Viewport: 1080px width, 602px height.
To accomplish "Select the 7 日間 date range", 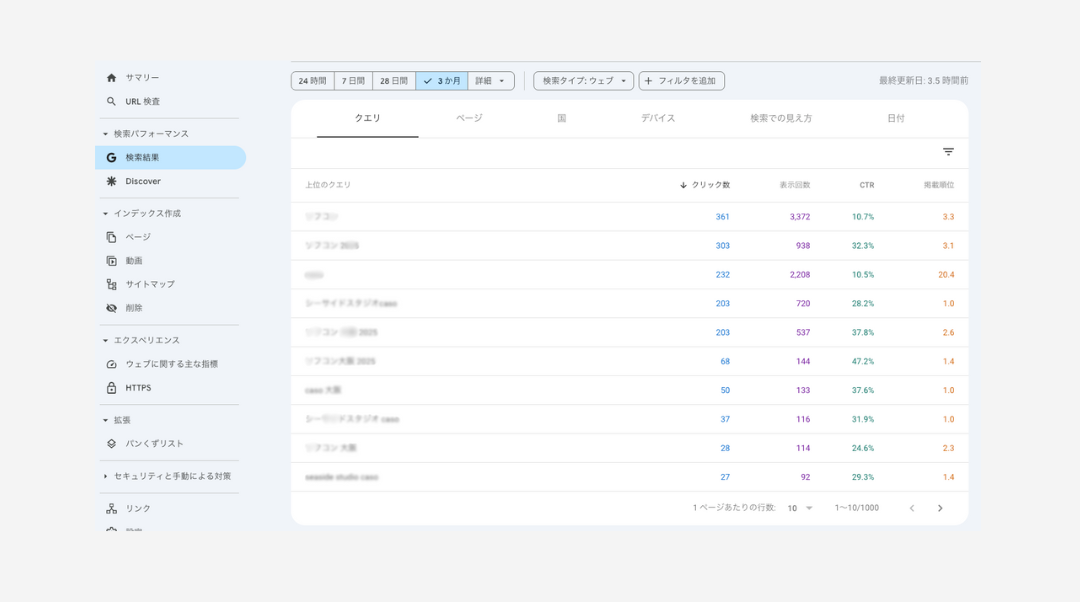I will pos(353,81).
